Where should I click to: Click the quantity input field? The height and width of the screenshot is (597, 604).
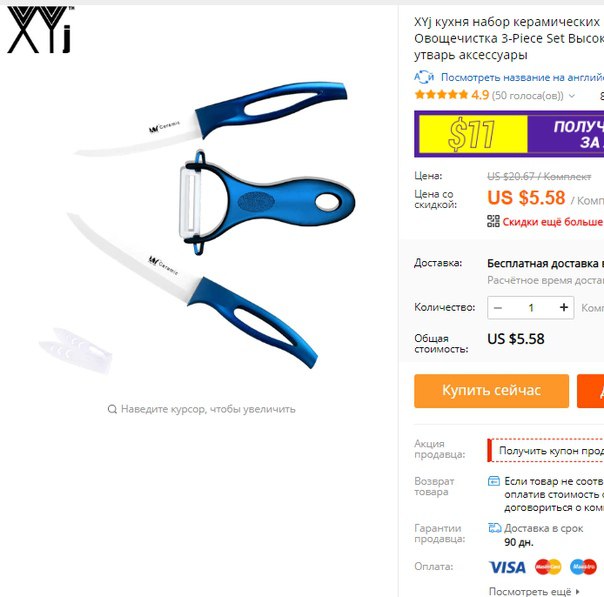(x=531, y=308)
